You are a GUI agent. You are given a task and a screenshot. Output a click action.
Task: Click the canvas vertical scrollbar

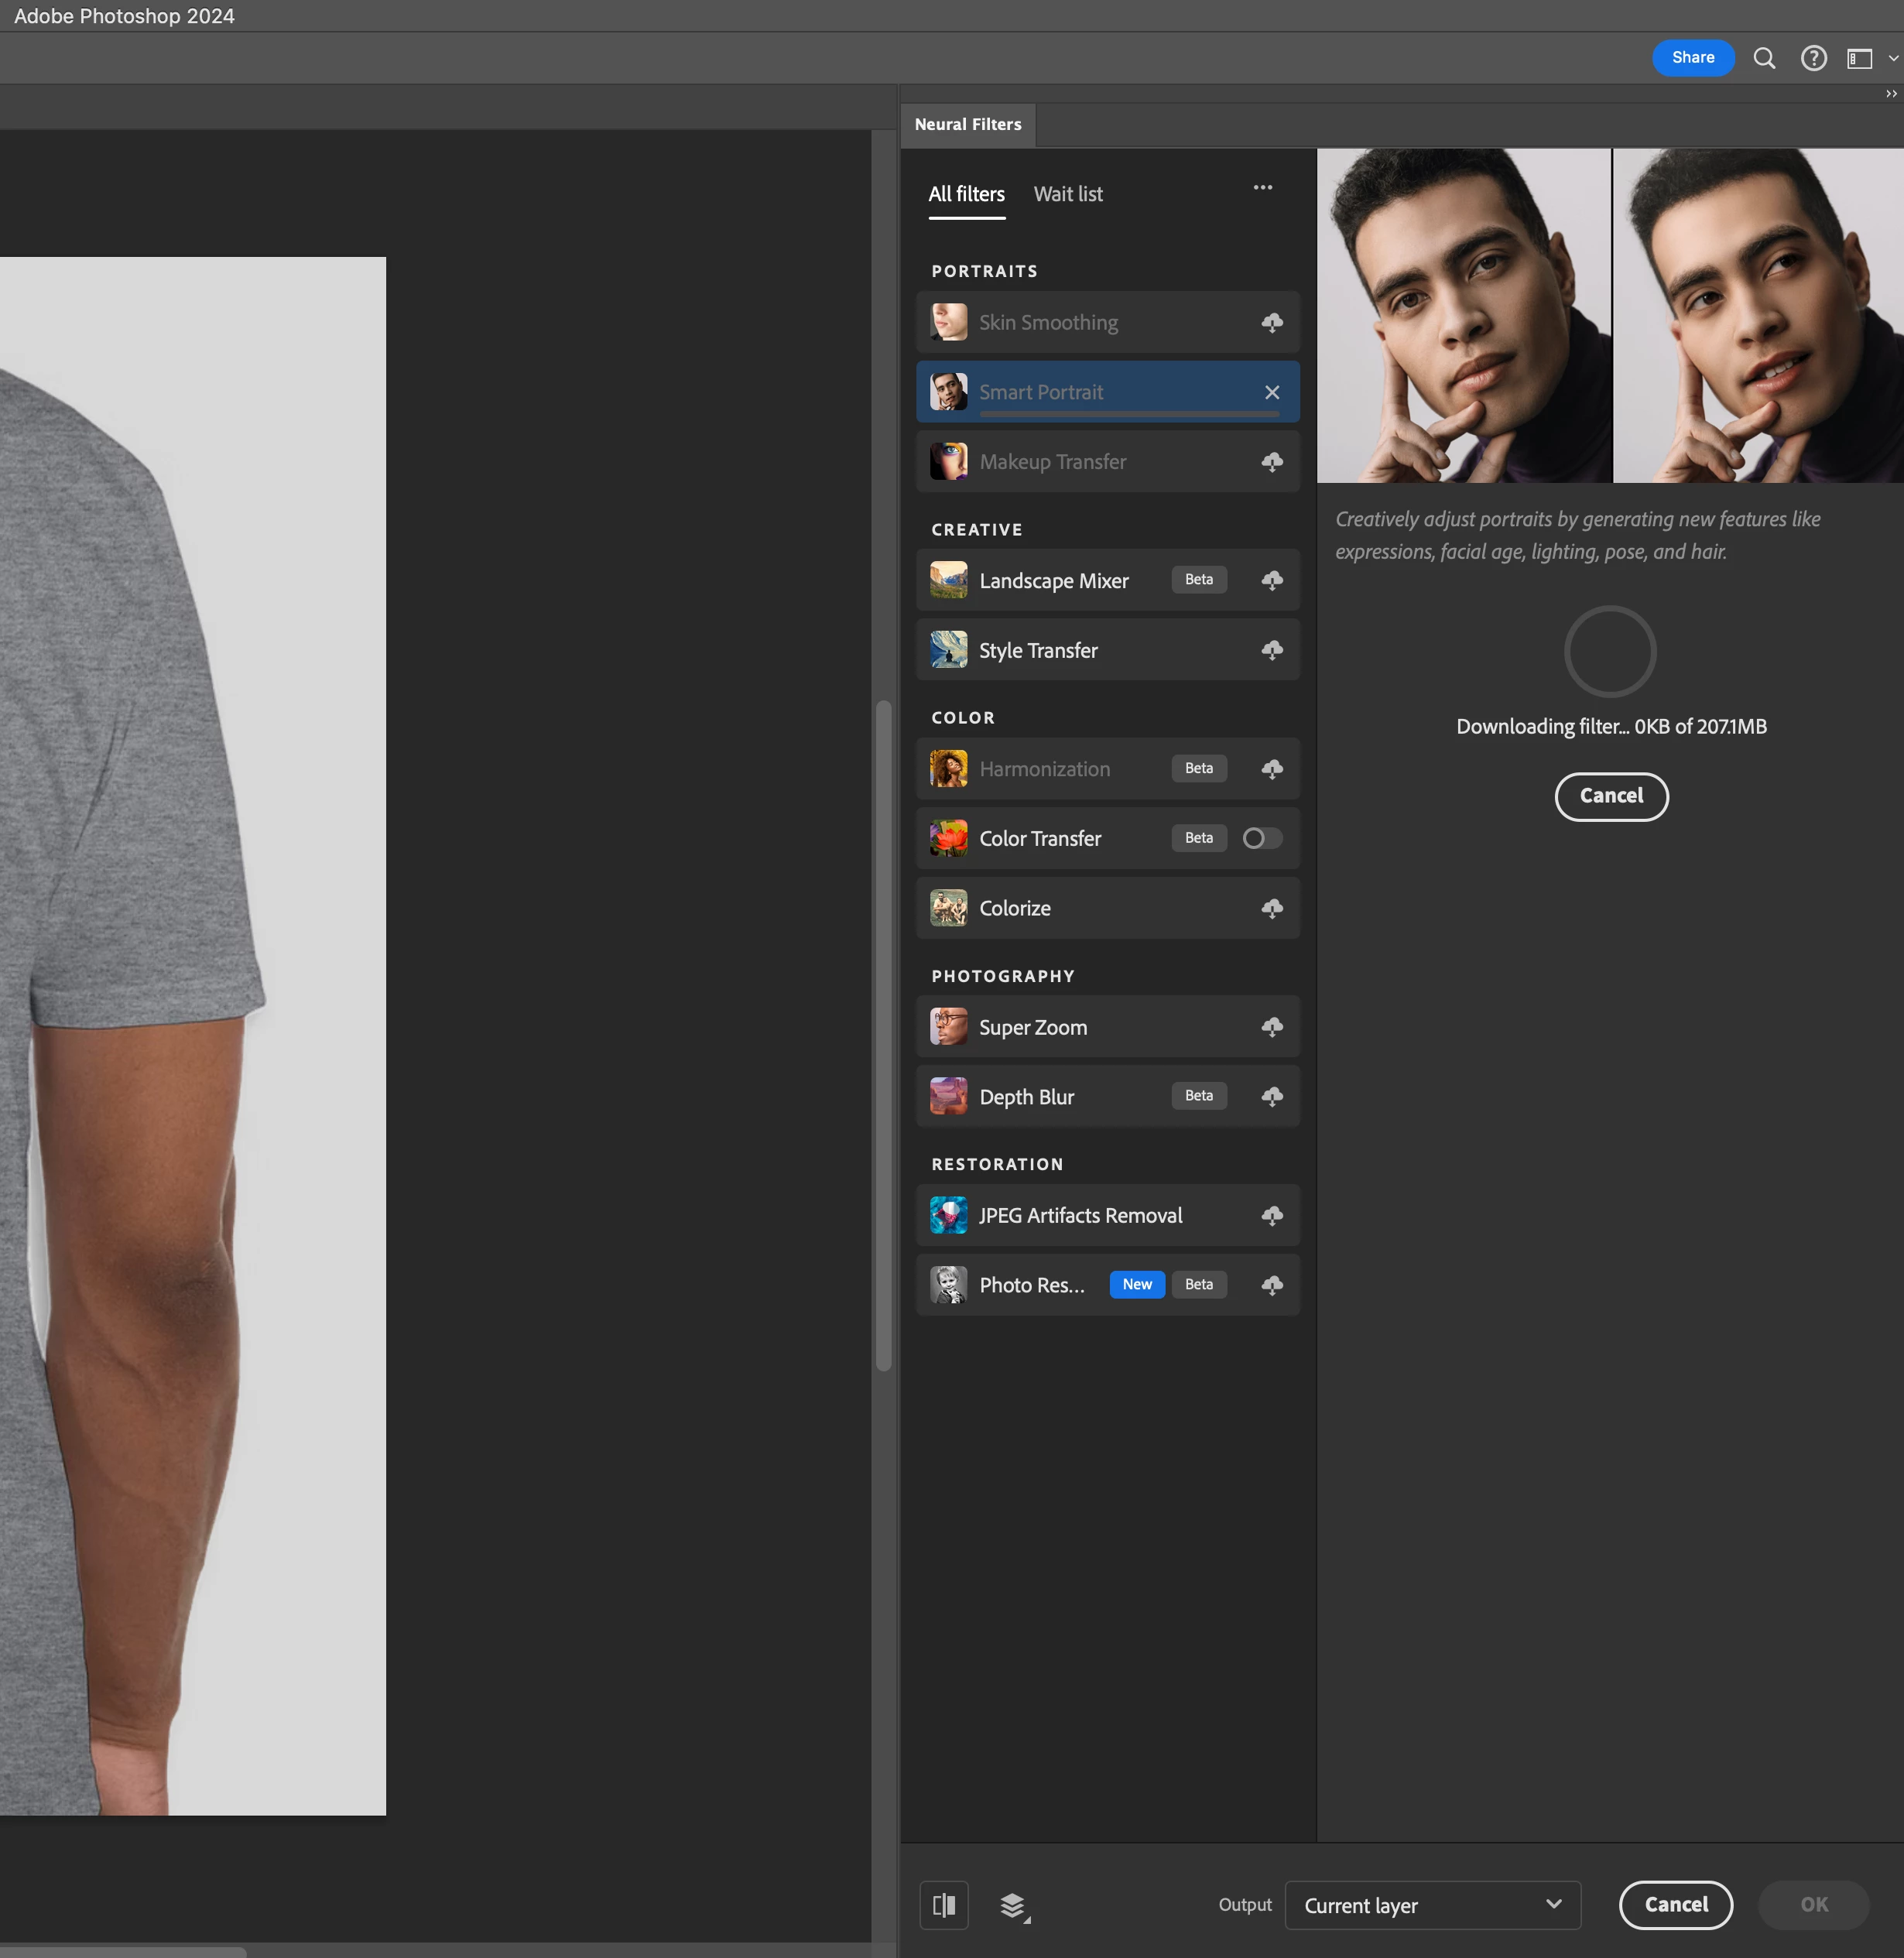(883, 1035)
